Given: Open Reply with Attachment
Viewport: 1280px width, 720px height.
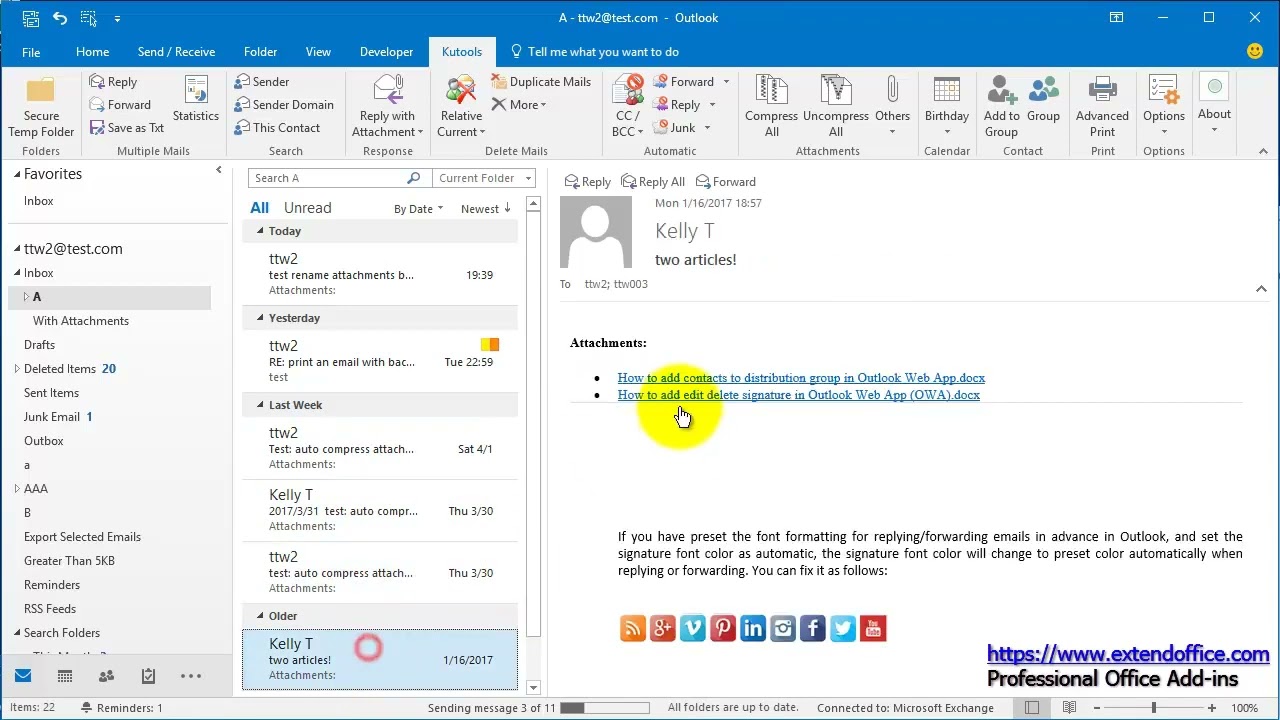Looking at the screenshot, I should (x=388, y=106).
